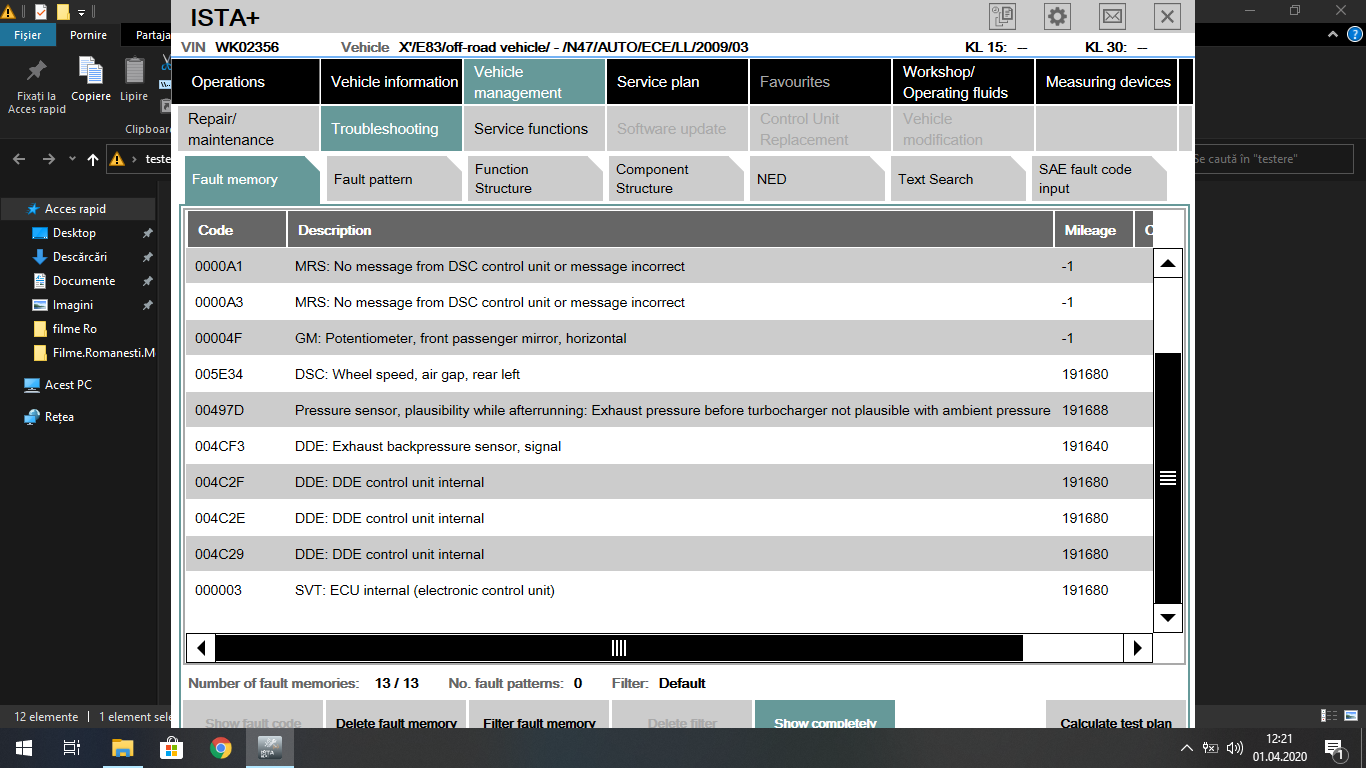
Task: Click the horizontal scroll right arrow
Action: (1137, 648)
